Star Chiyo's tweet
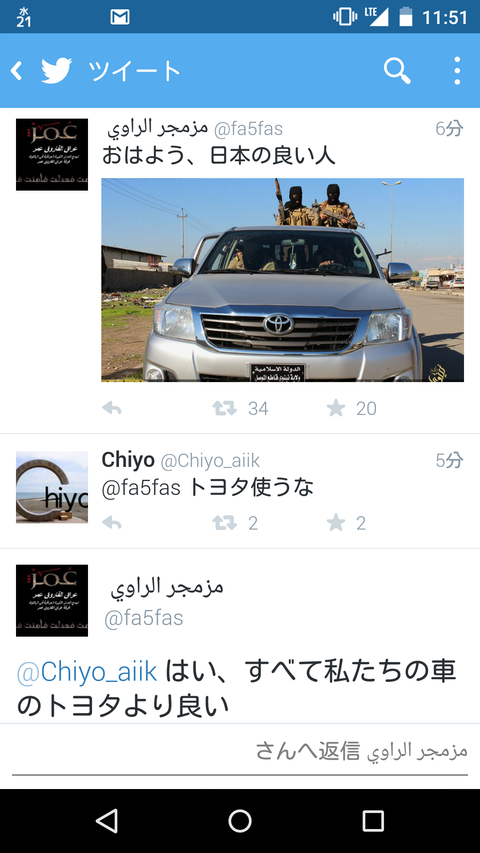The height and width of the screenshot is (853, 480). click(x=336, y=523)
